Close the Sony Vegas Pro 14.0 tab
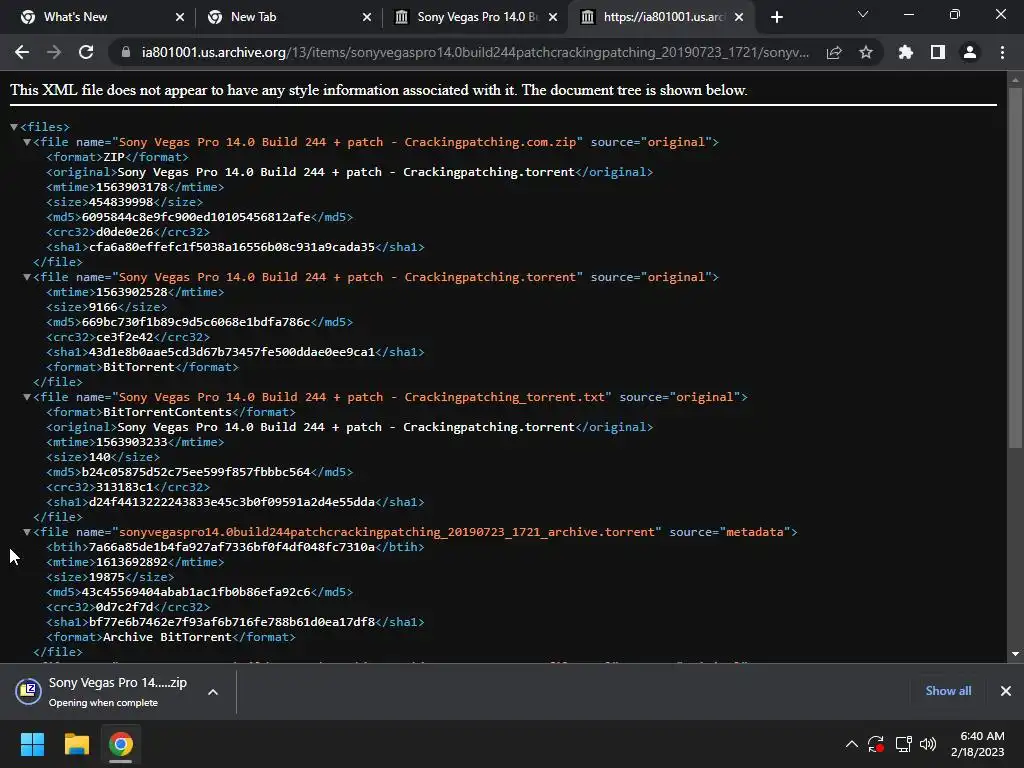 coord(553,17)
